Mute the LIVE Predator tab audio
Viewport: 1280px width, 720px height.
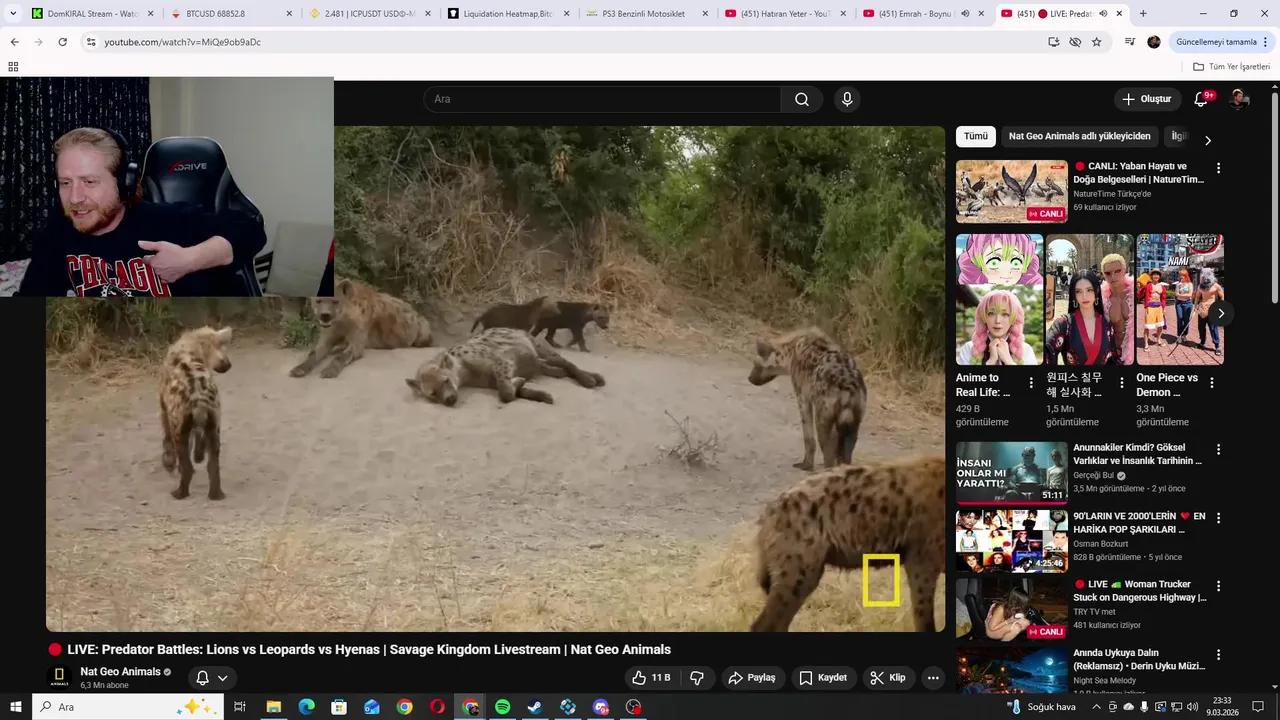point(1102,14)
